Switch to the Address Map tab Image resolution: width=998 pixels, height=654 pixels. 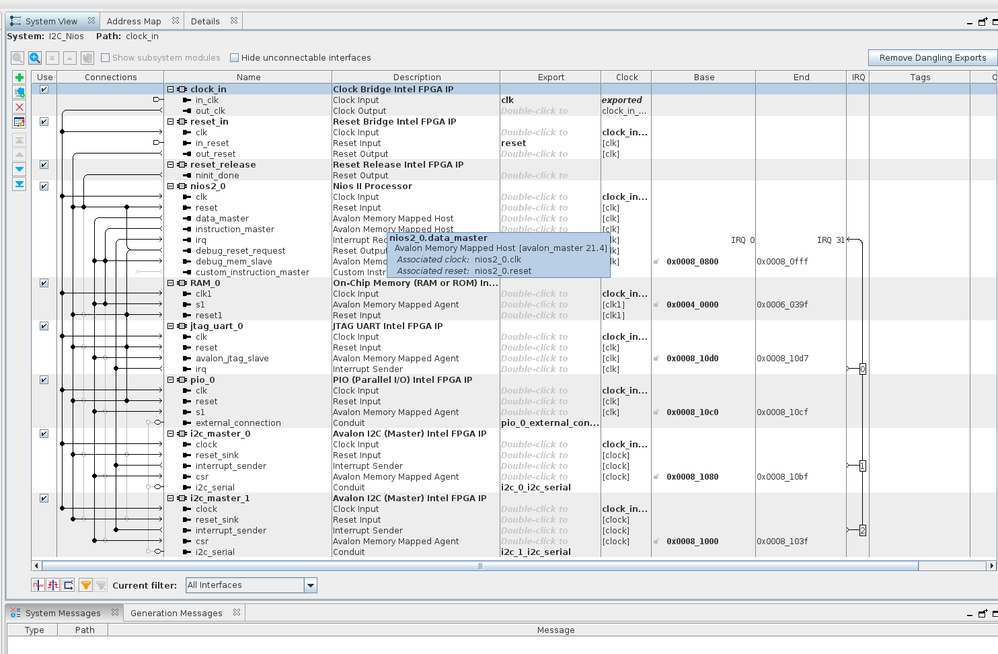[133, 21]
